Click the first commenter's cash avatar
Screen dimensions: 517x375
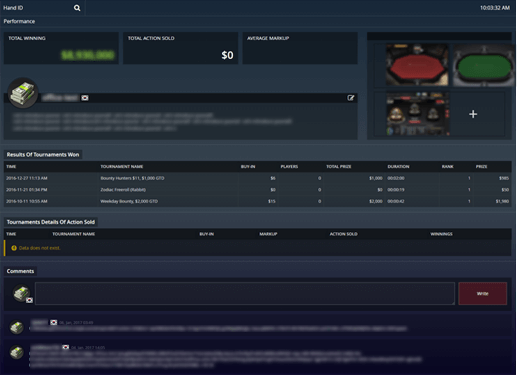[16, 327]
